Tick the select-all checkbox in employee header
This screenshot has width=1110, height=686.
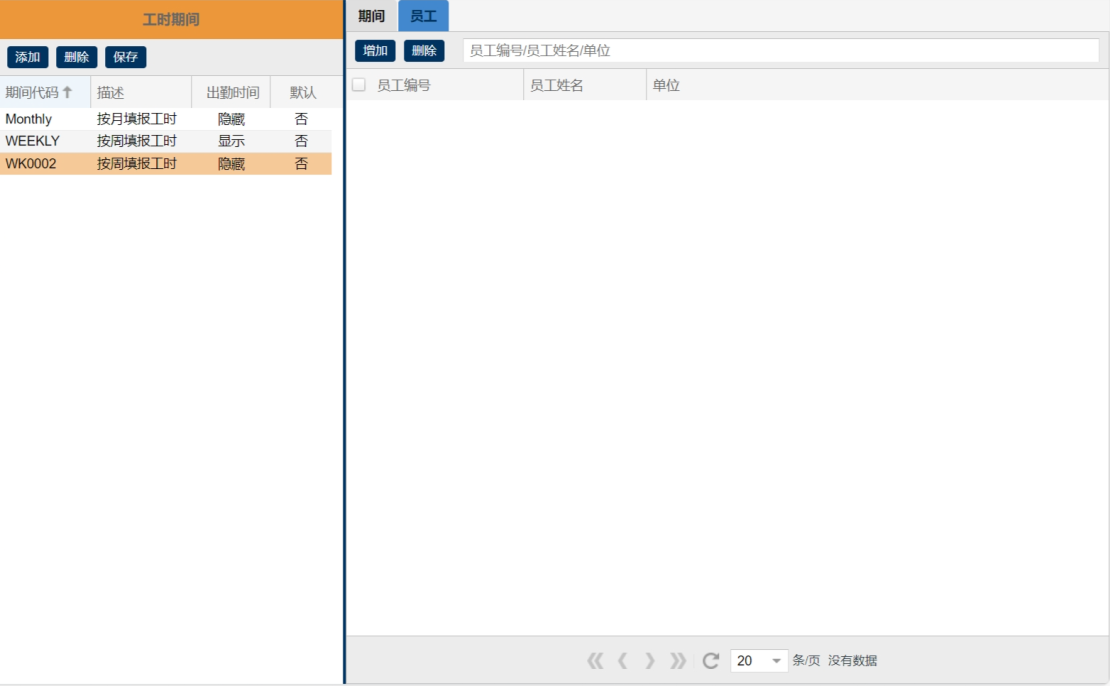(x=359, y=85)
